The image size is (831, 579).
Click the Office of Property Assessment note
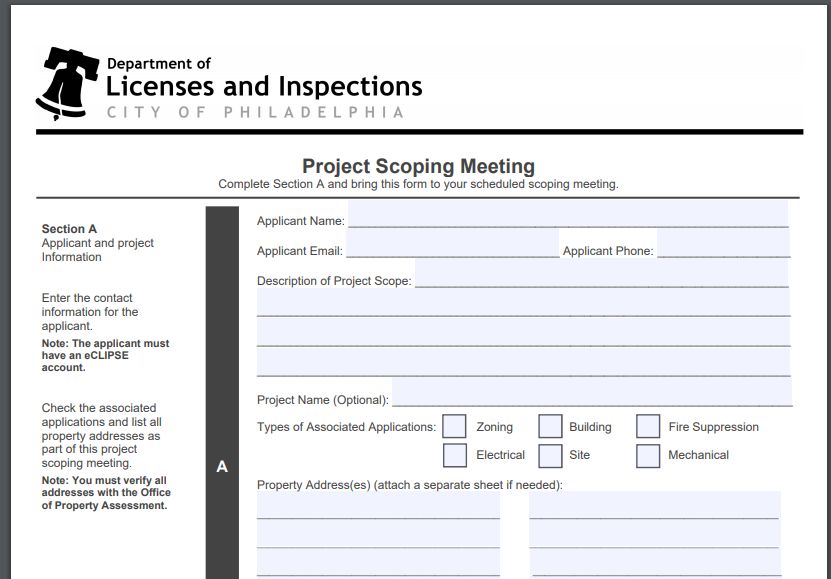(x=106, y=493)
